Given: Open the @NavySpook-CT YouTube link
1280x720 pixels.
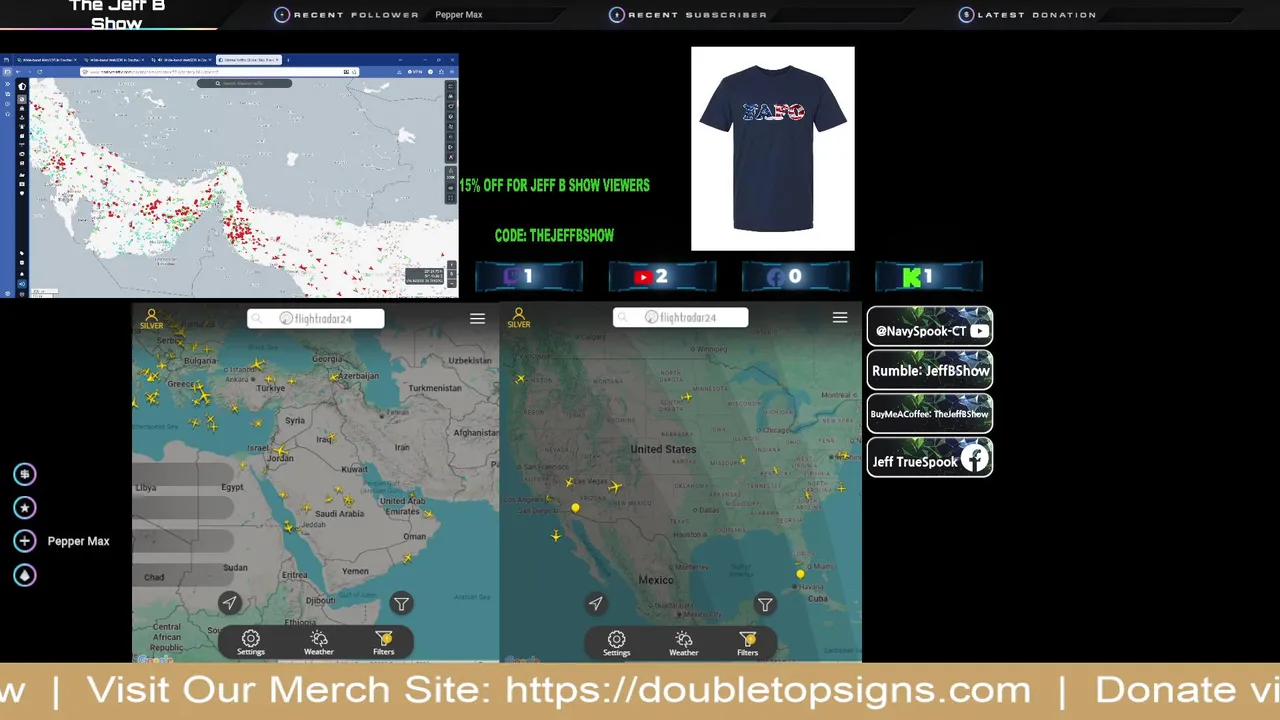Looking at the screenshot, I should click(x=930, y=327).
